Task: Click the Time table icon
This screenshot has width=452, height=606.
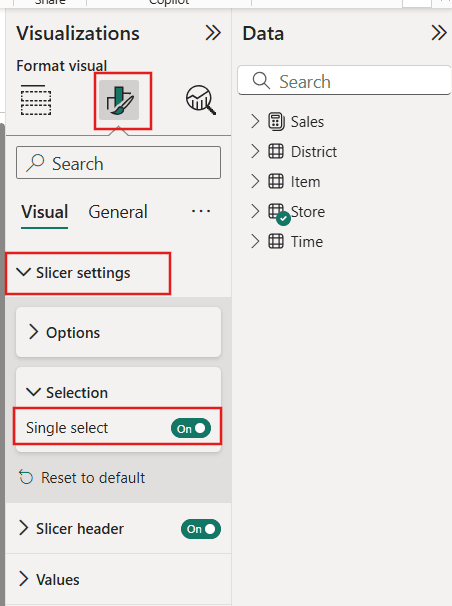Action: tap(276, 242)
